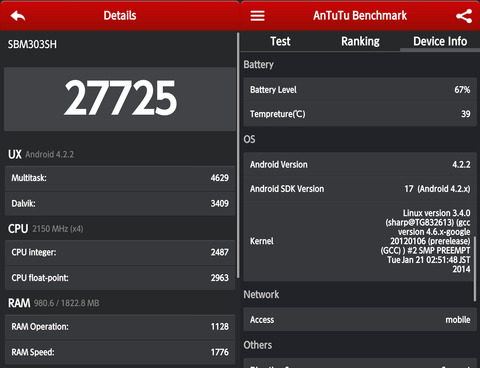Image resolution: width=480 pixels, height=368 pixels.
Task: Select the Kernel information row
Action: [x=360, y=241]
